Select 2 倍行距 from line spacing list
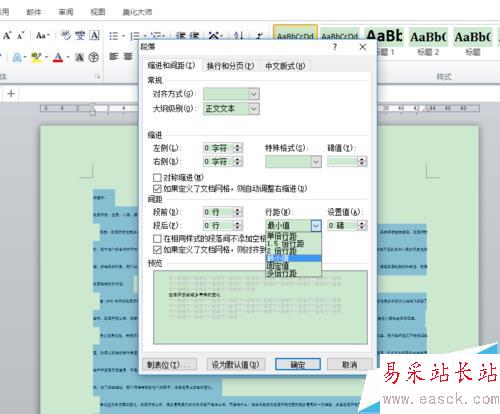This screenshot has width=500, height=414. coord(293,251)
